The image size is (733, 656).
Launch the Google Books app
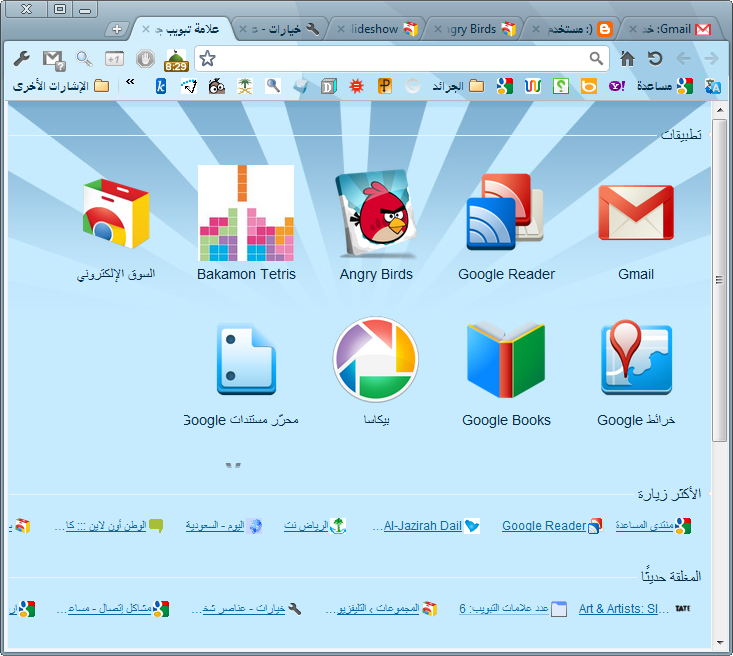click(506, 374)
